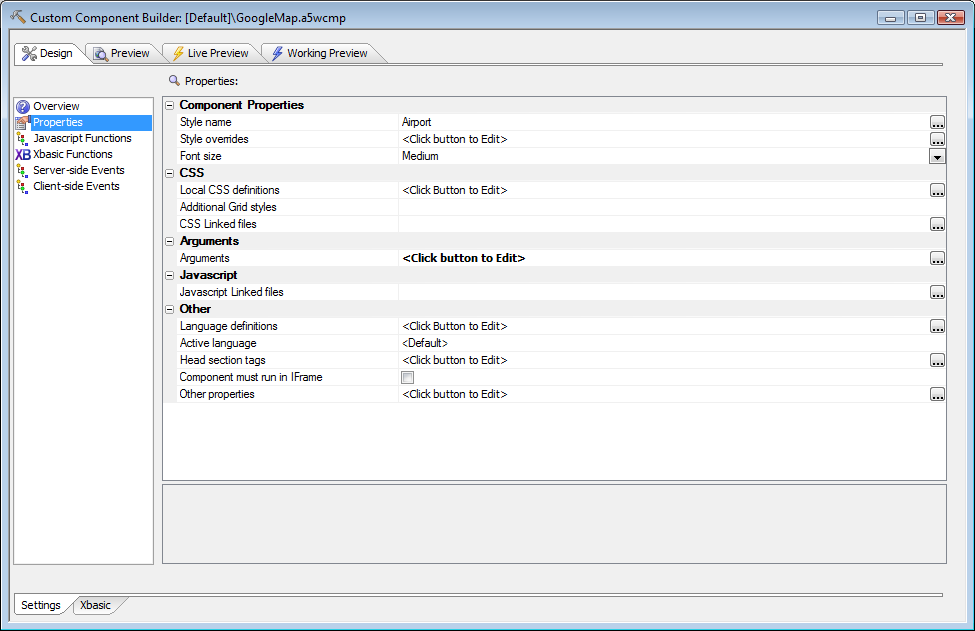Click the bold Arguments <Click button to Edit> value
The image size is (975, 631).
coord(464,259)
